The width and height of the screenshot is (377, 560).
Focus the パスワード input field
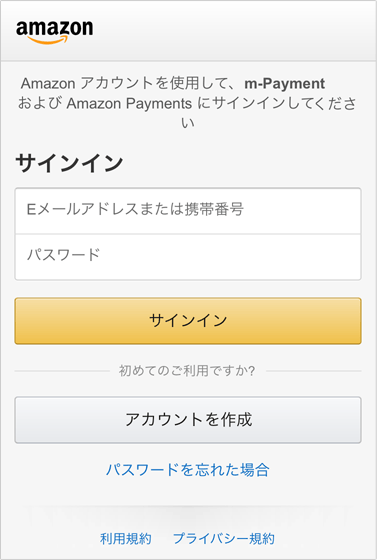188,257
